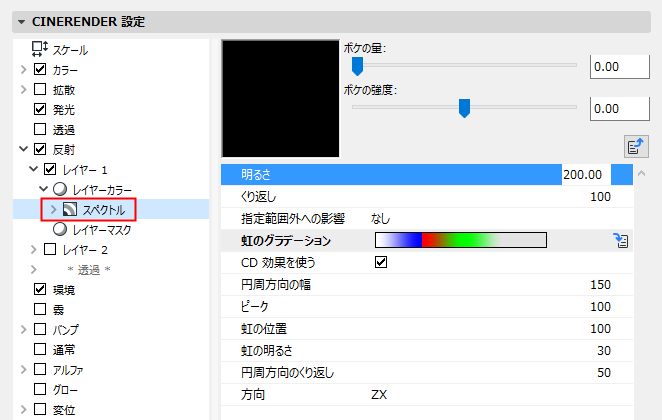This screenshot has height=420, width=662.
Task: Uncheck the カラー checkbox
Action: 40,69
